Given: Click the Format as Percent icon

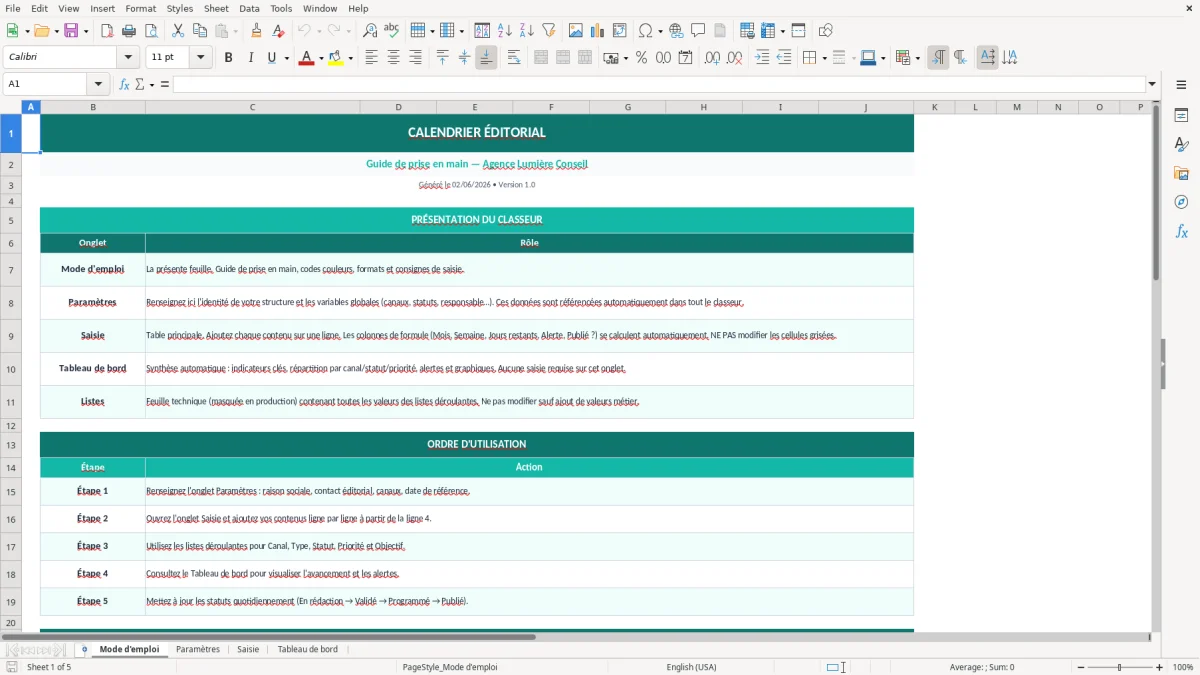Looking at the screenshot, I should click(x=641, y=58).
